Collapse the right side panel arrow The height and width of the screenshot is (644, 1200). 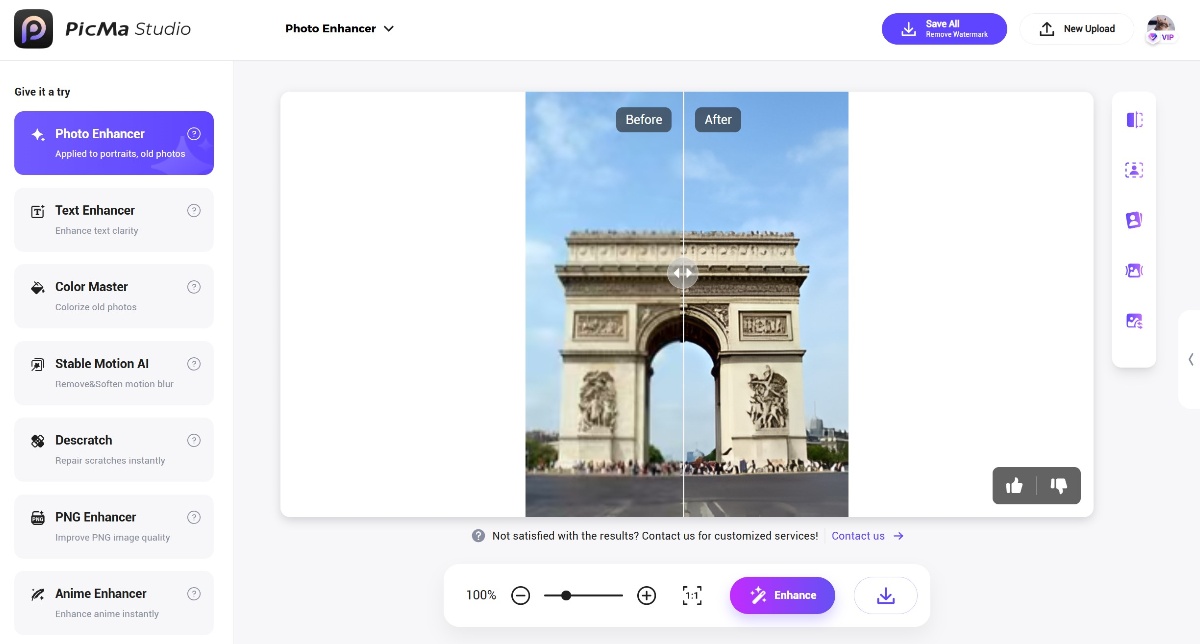click(x=1190, y=359)
